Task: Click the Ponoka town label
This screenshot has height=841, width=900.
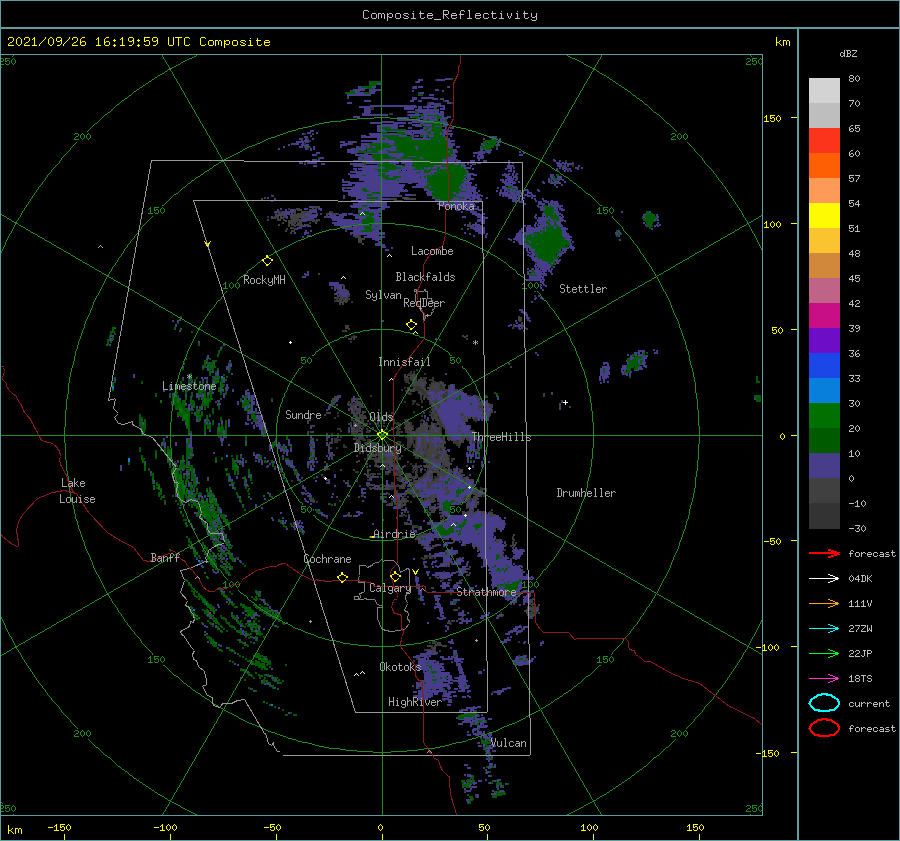Action: tap(456, 206)
